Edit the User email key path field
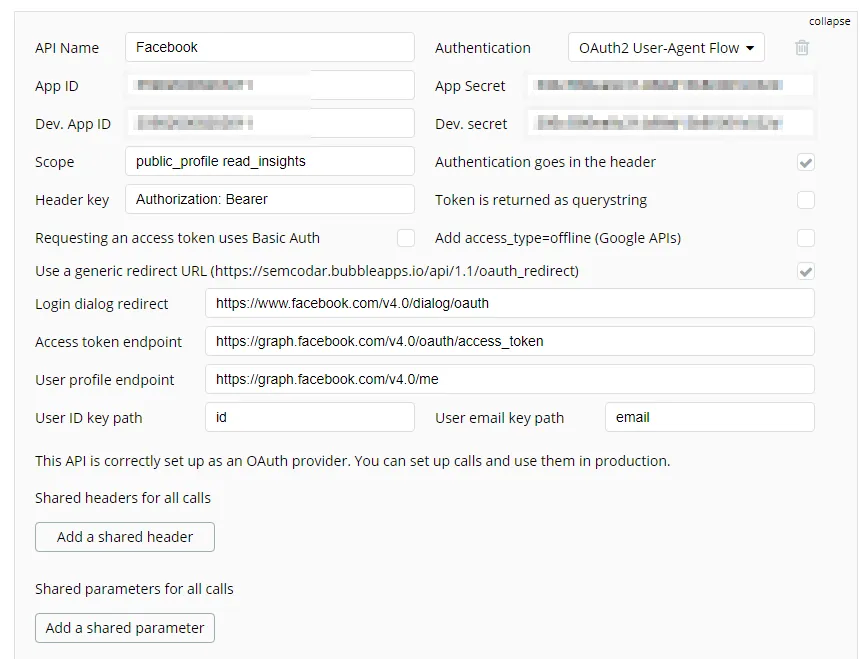 coord(709,418)
